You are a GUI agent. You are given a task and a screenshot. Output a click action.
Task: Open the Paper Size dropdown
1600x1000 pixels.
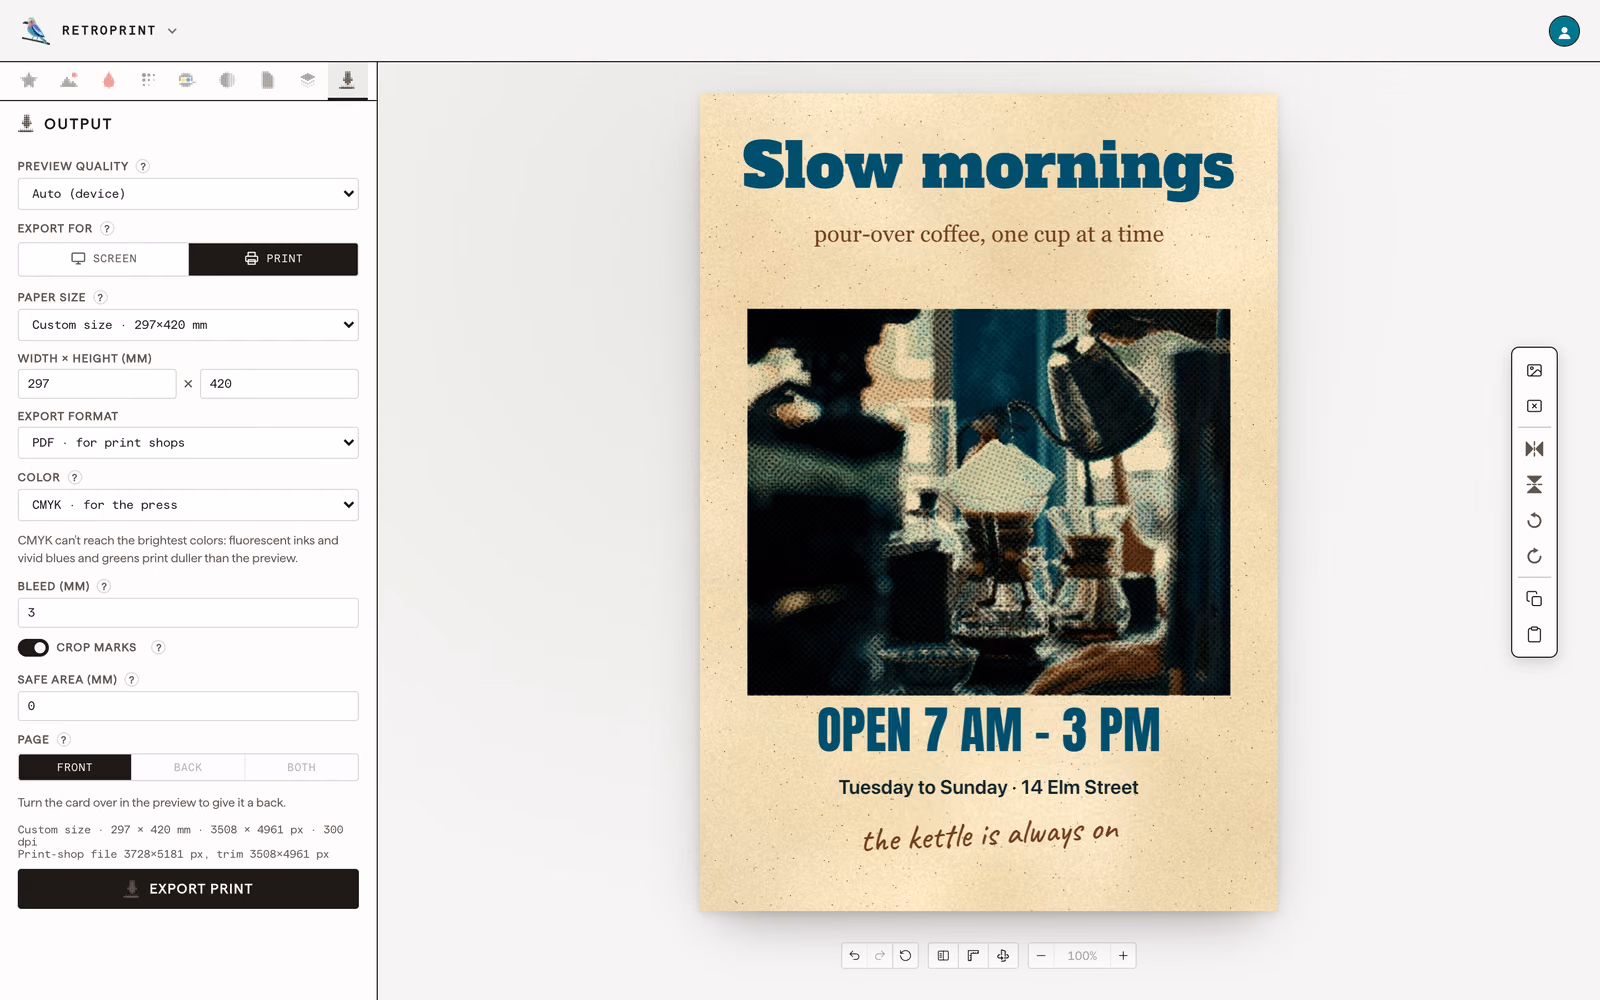pyautogui.click(x=188, y=325)
